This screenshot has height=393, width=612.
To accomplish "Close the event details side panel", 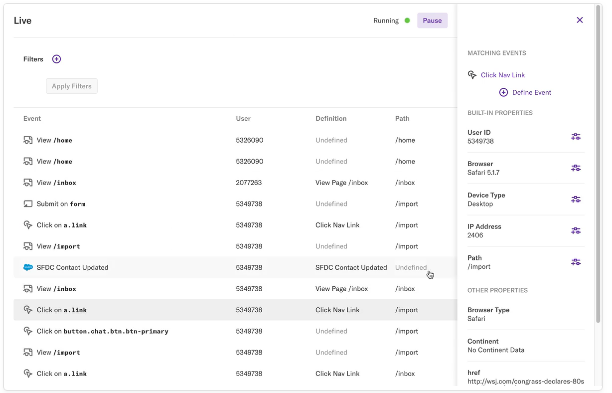I will click(580, 20).
